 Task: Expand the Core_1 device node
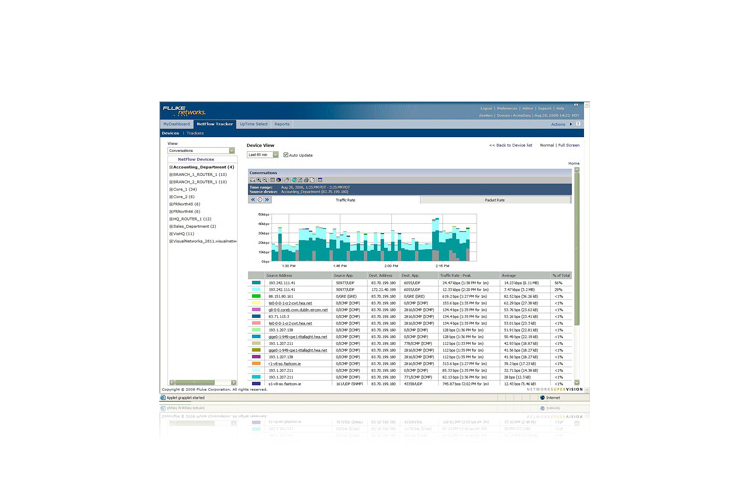(x=171, y=189)
